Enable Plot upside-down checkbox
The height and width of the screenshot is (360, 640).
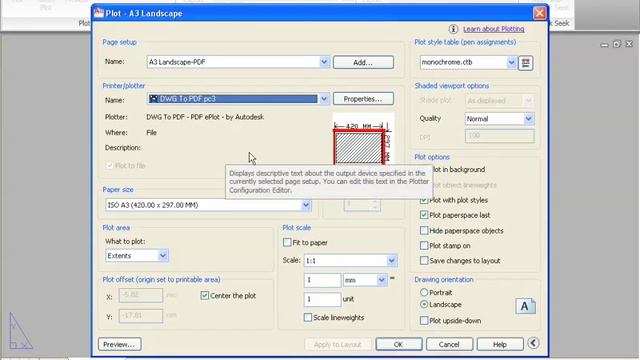(x=424, y=321)
